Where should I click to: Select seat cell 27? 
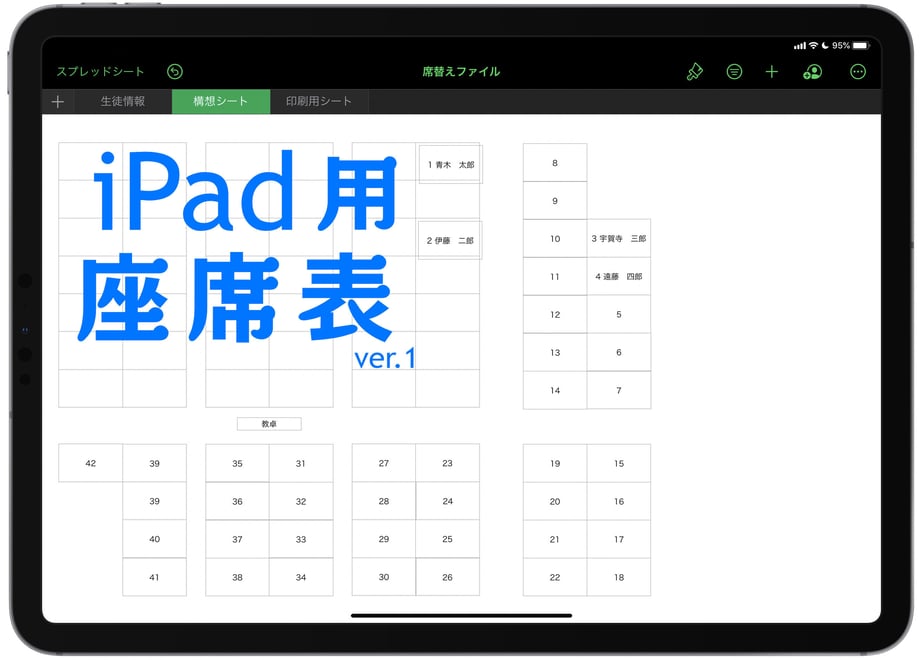[384, 463]
